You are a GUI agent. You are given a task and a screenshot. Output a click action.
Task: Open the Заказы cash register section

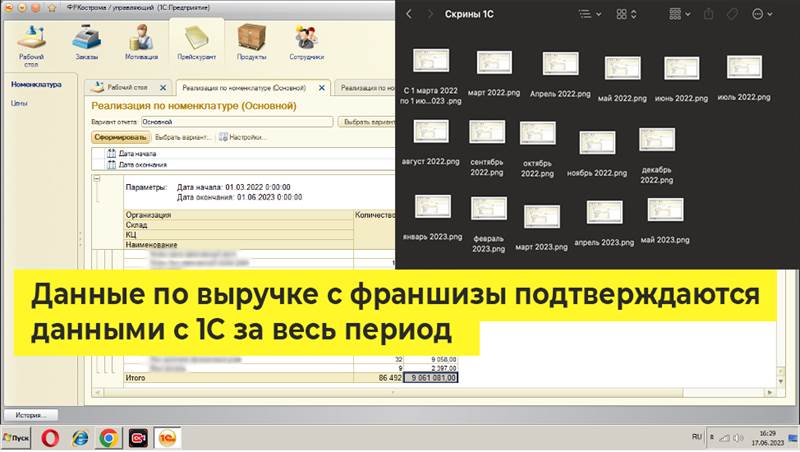click(87, 44)
